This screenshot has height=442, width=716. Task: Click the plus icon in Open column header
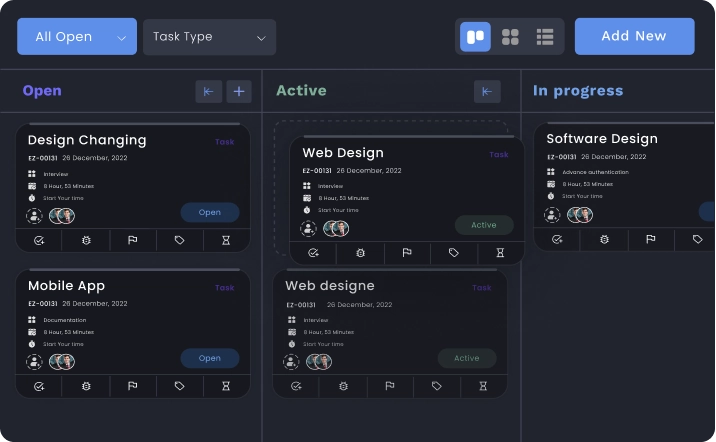point(238,92)
